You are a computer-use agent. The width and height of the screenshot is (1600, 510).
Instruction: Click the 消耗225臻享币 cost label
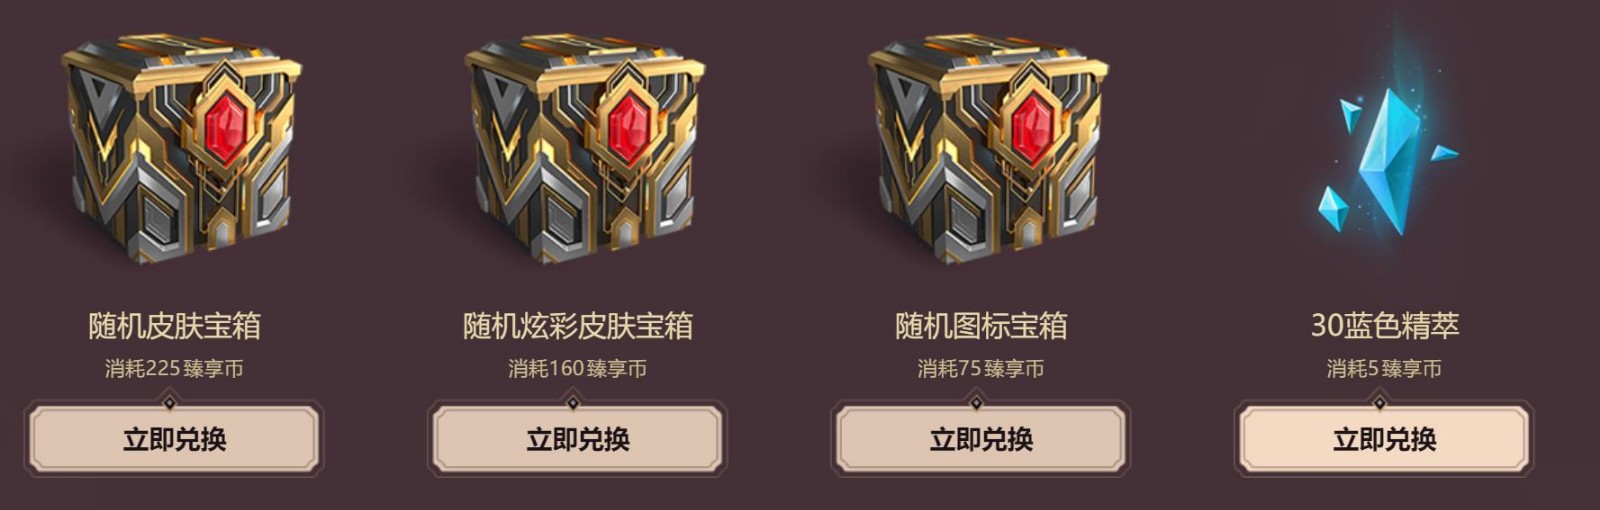174,369
